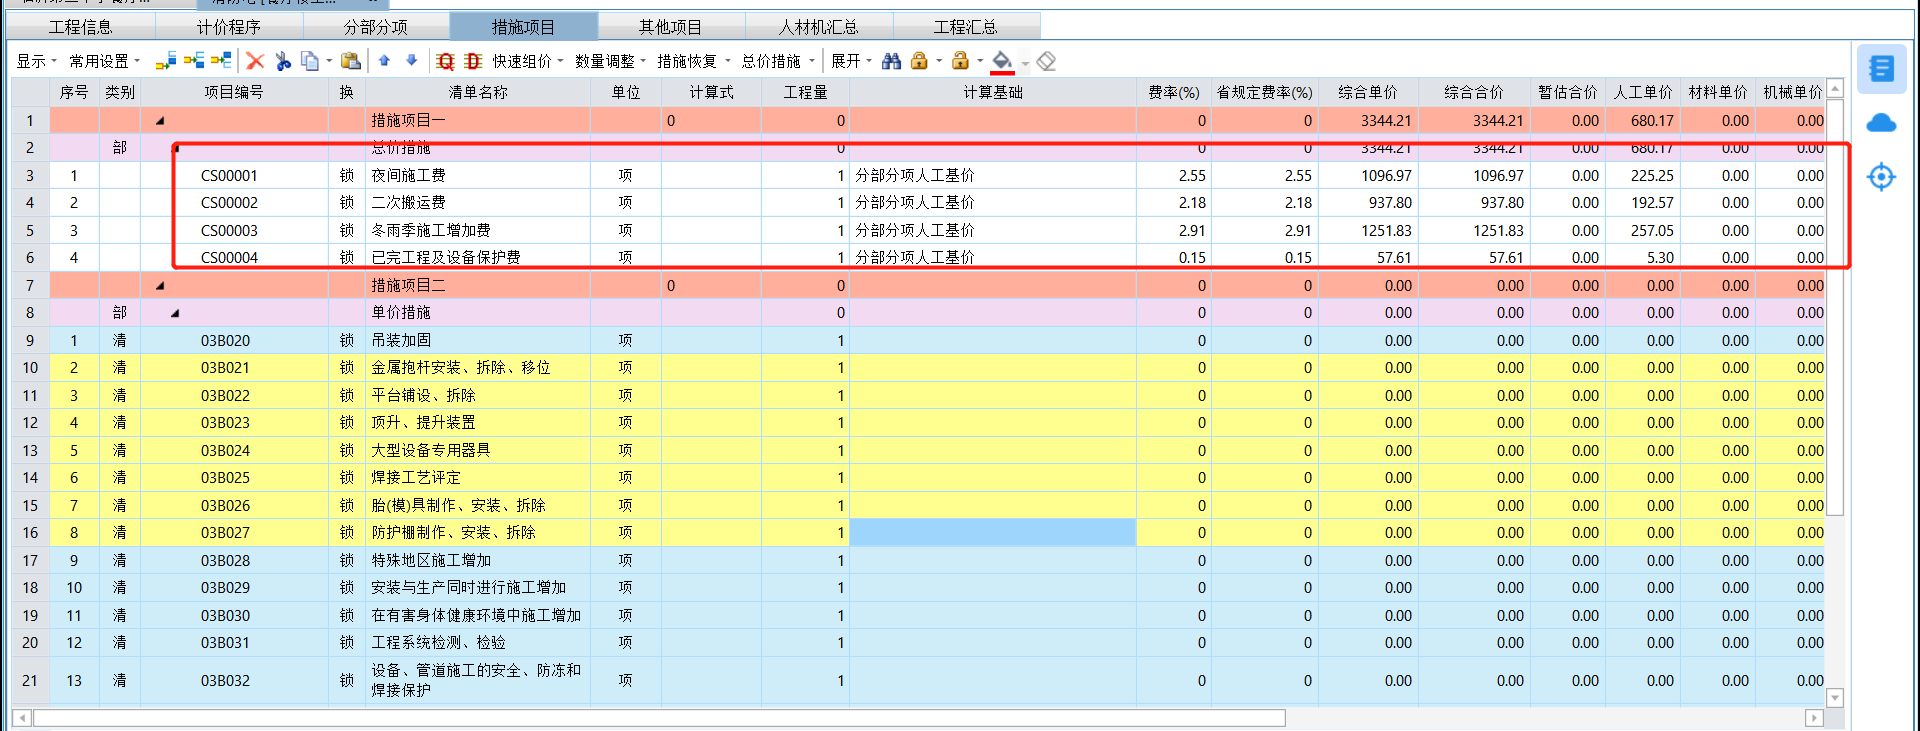Switch to the 人材机汇总 tab

[x=819, y=27]
